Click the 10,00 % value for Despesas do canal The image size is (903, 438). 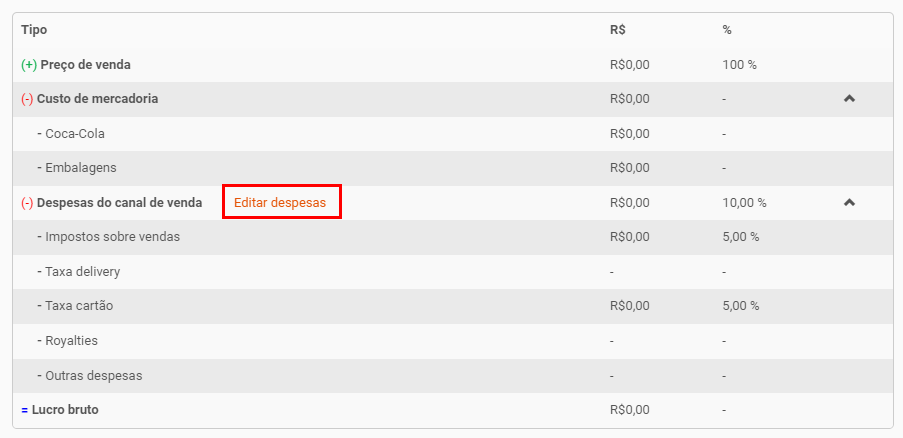click(x=744, y=203)
